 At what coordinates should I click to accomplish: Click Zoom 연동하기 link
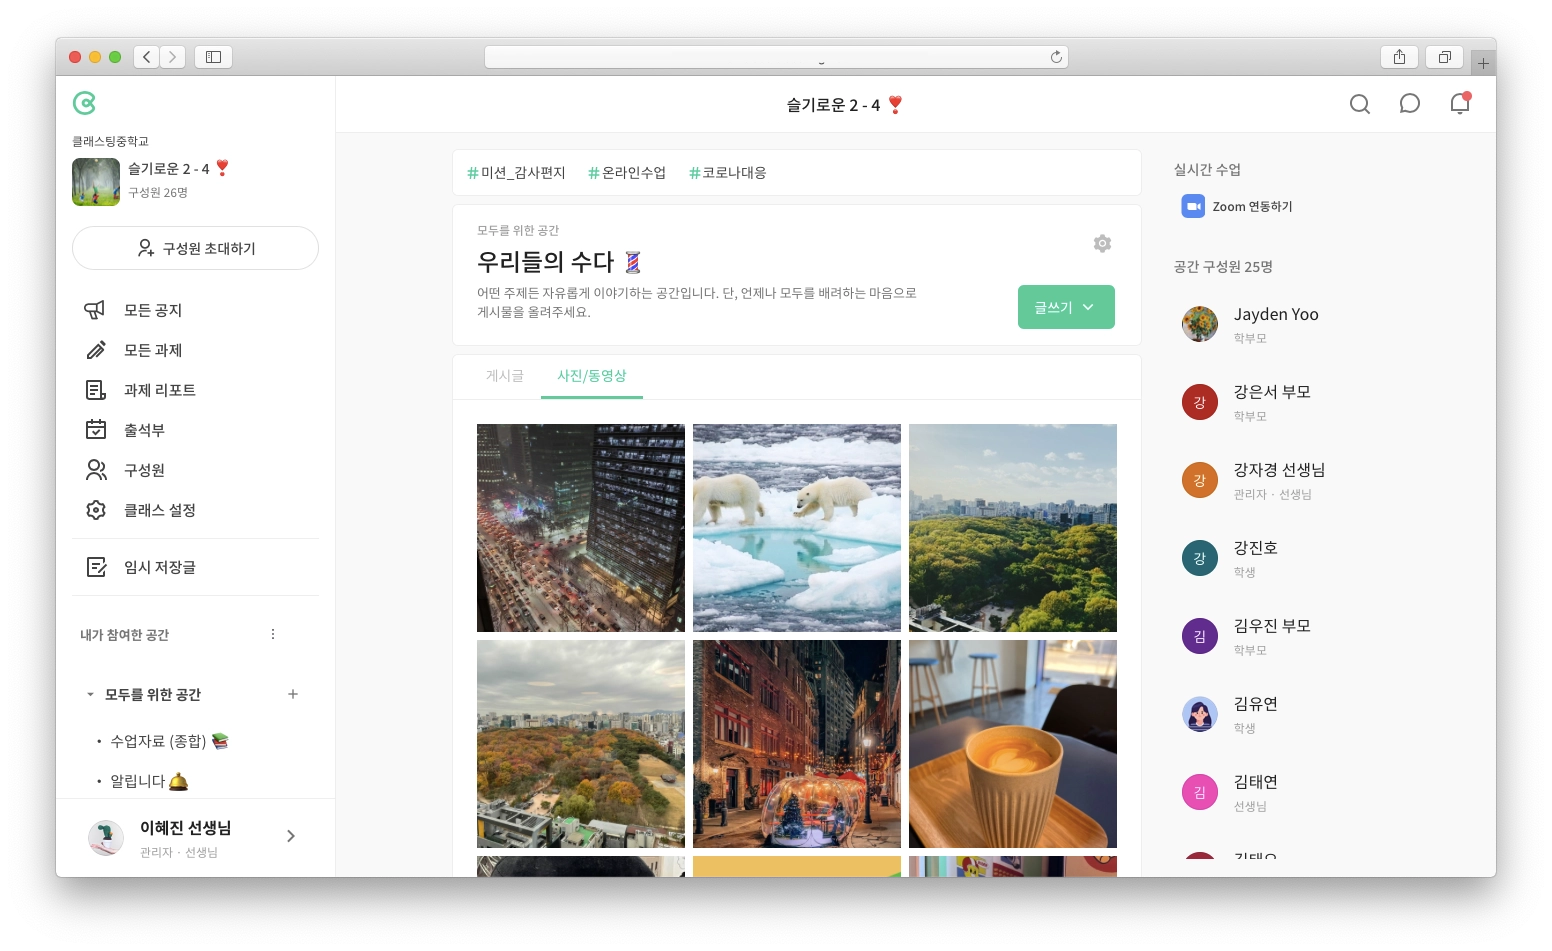(x=1253, y=206)
